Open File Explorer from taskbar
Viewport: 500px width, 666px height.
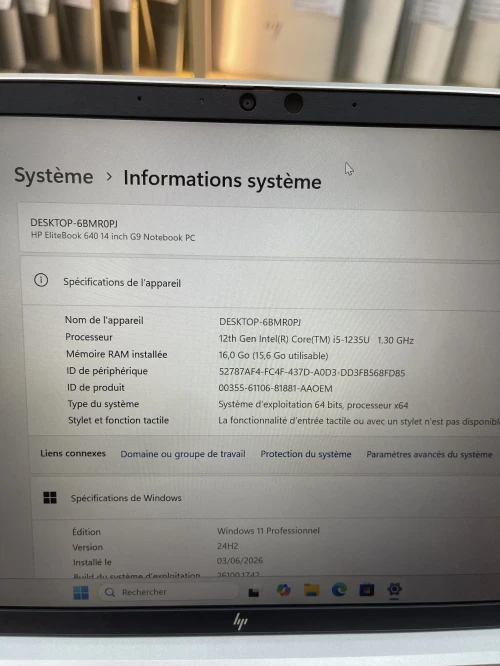tap(311, 590)
